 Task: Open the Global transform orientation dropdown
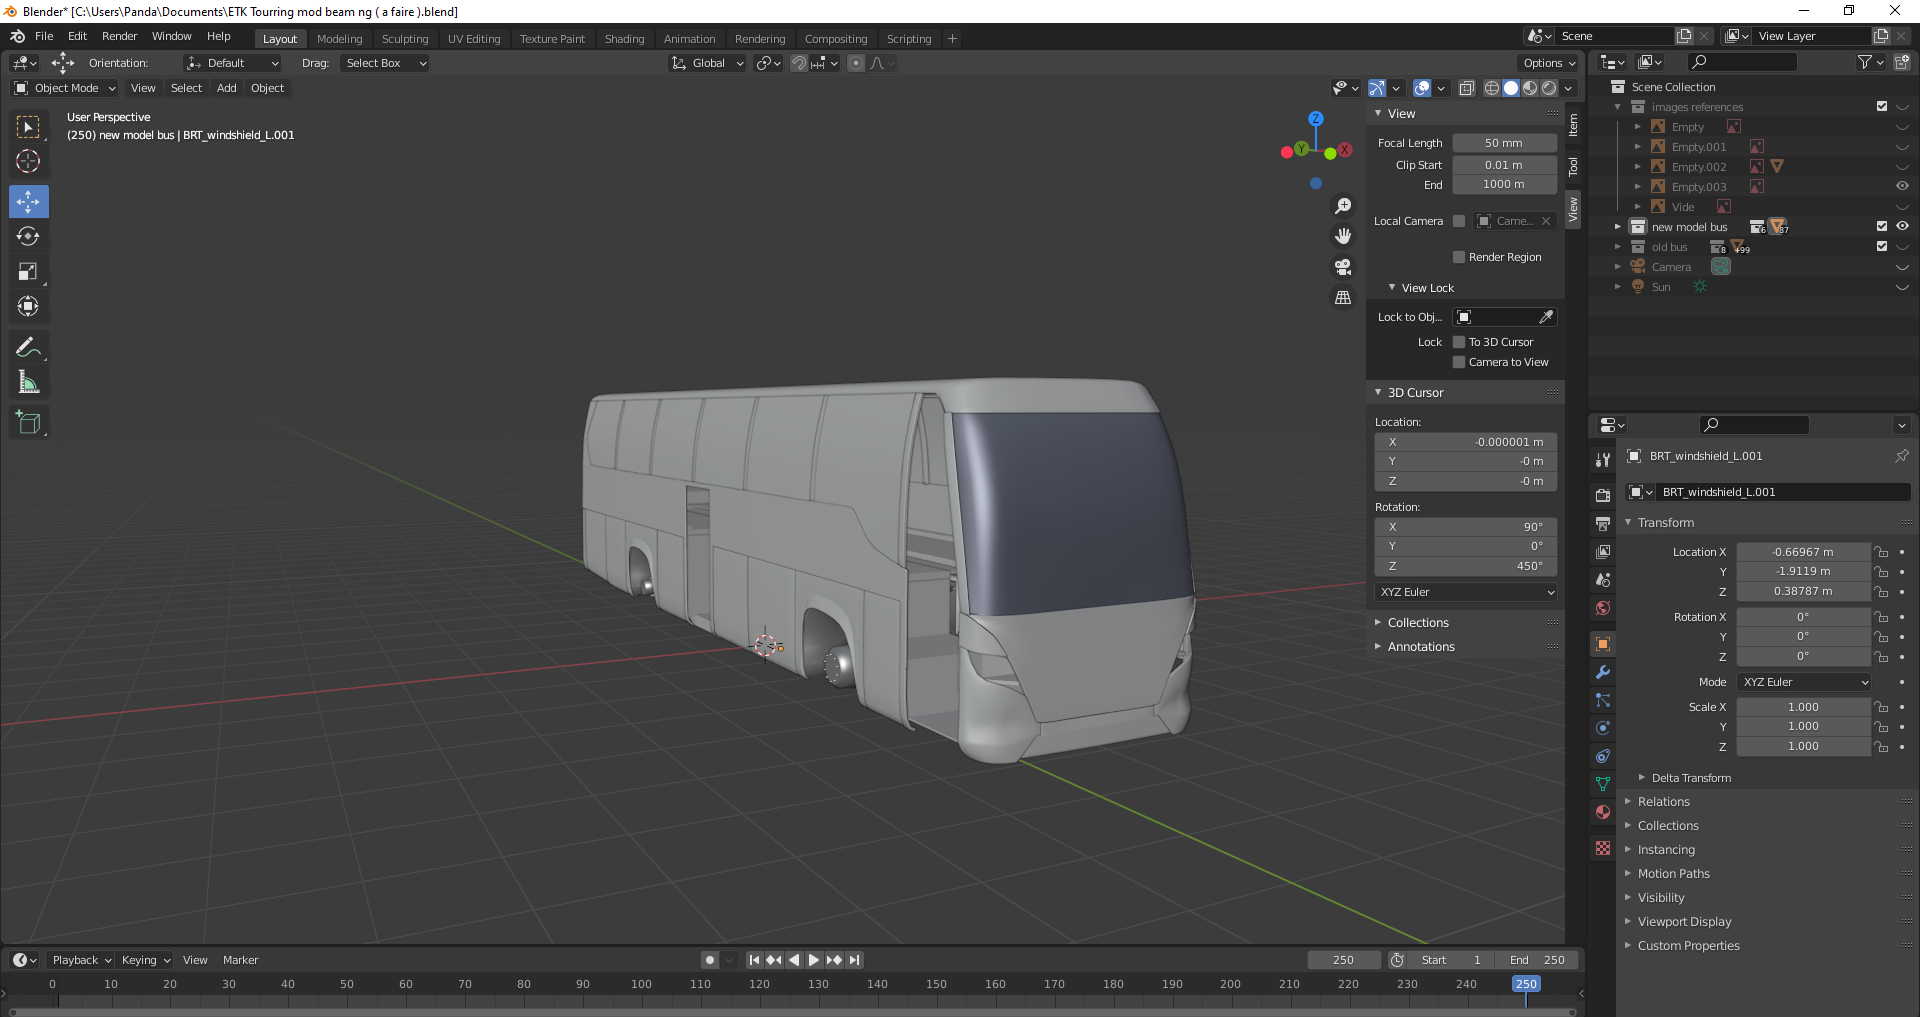click(708, 63)
